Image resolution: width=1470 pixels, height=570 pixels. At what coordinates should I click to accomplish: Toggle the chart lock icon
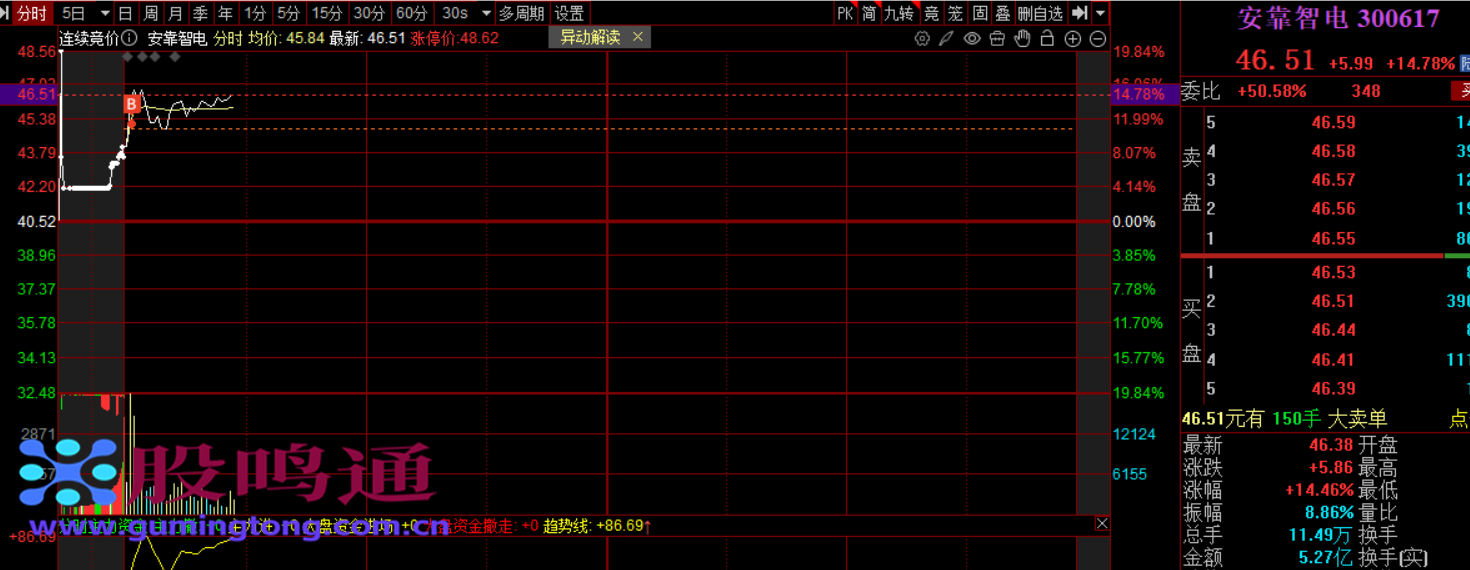pos(1047,39)
